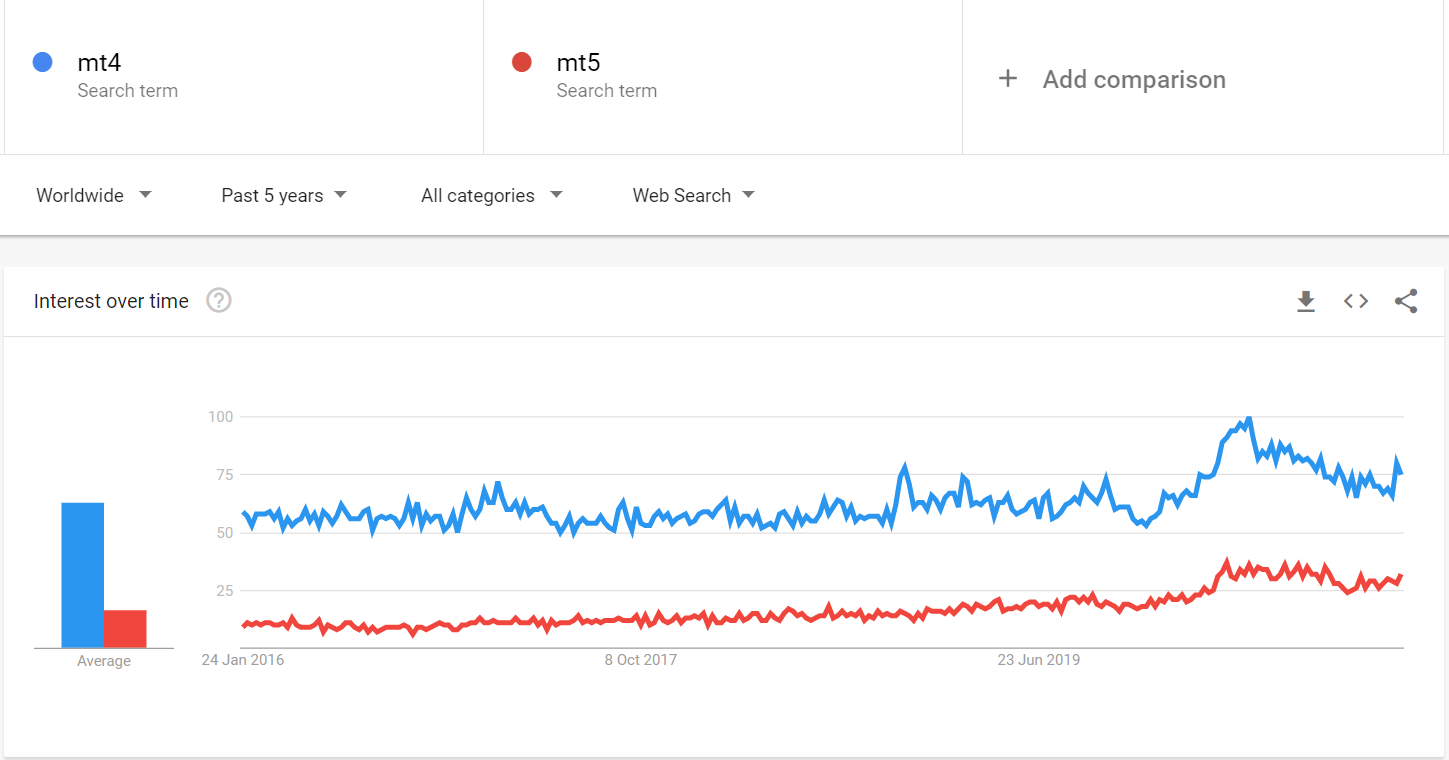This screenshot has height=760, width=1449.
Task: Open the Web Search type dropdown
Action: [x=692, y=195]
